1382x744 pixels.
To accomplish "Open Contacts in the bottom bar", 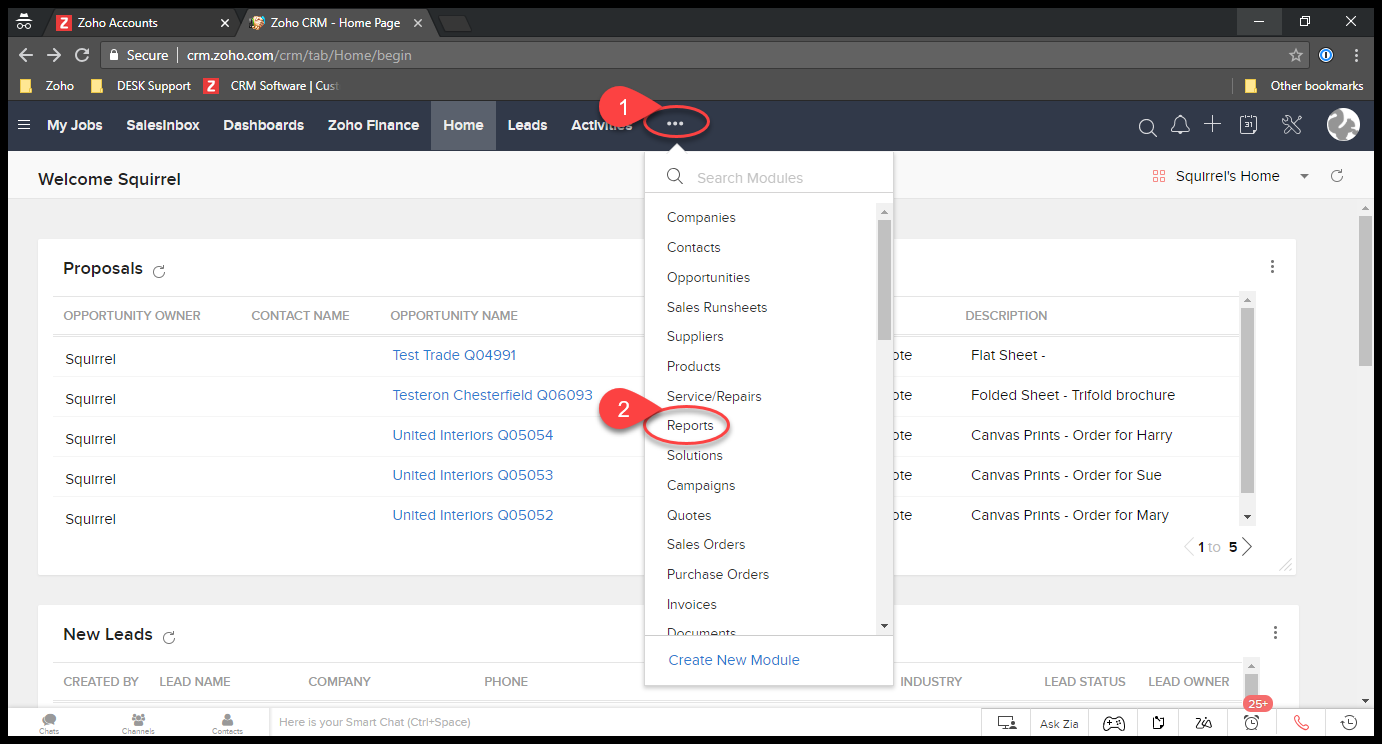I will [x=227, y=723].
